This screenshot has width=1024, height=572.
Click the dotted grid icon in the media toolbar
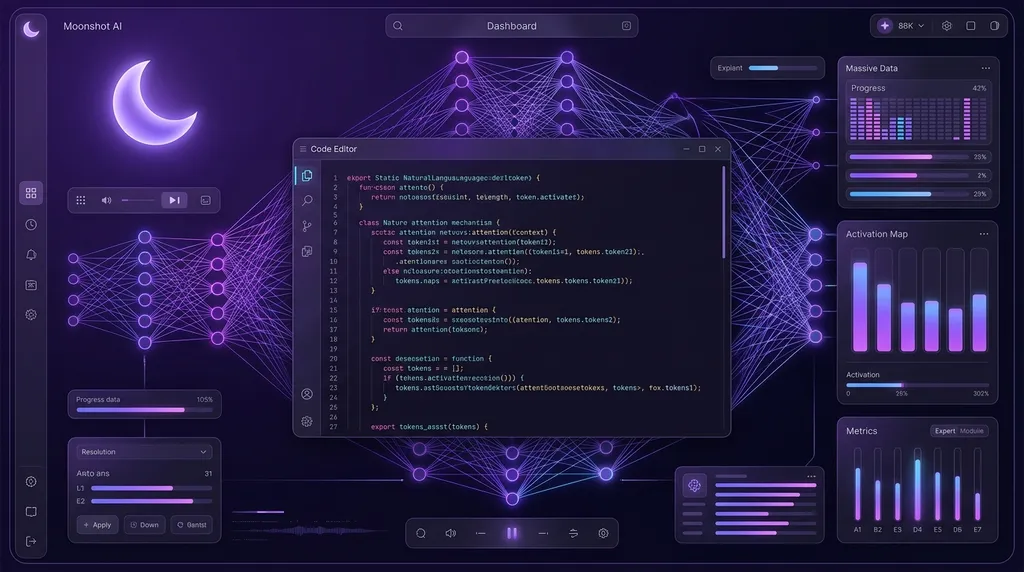click(81, 200)
